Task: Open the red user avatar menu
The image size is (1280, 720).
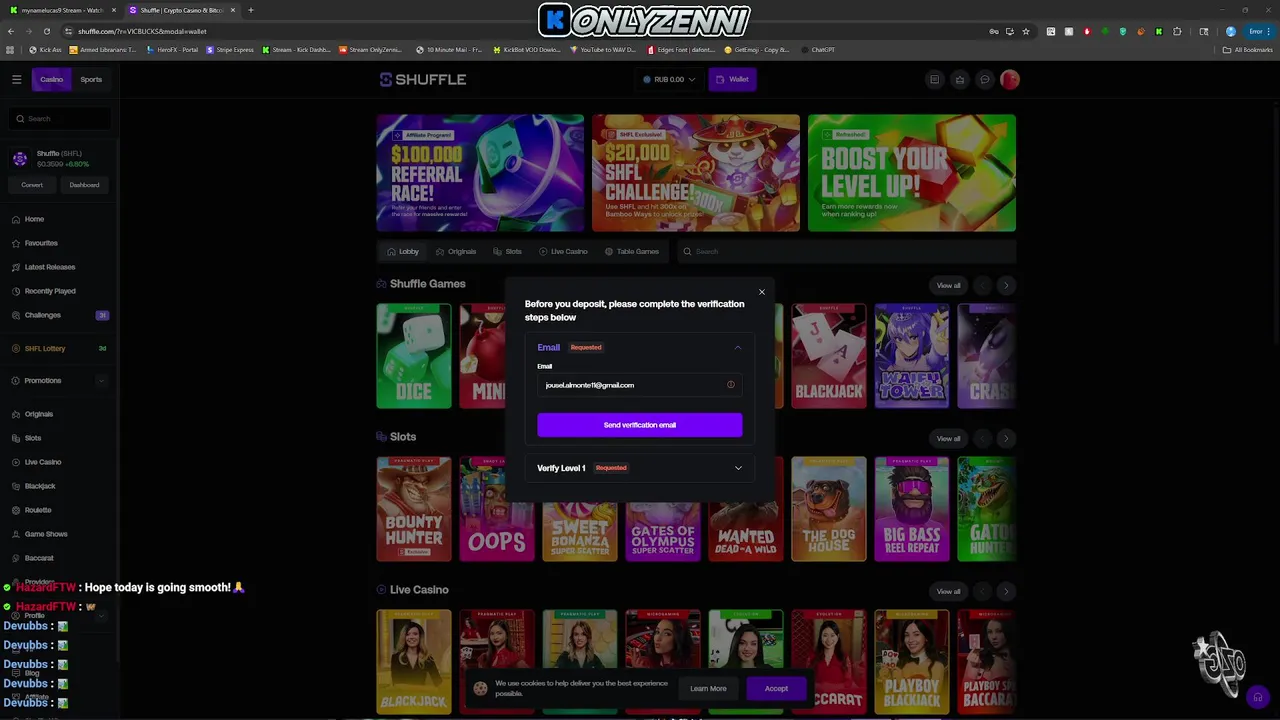Action: pyautogui.click(x=1009, y=79)
